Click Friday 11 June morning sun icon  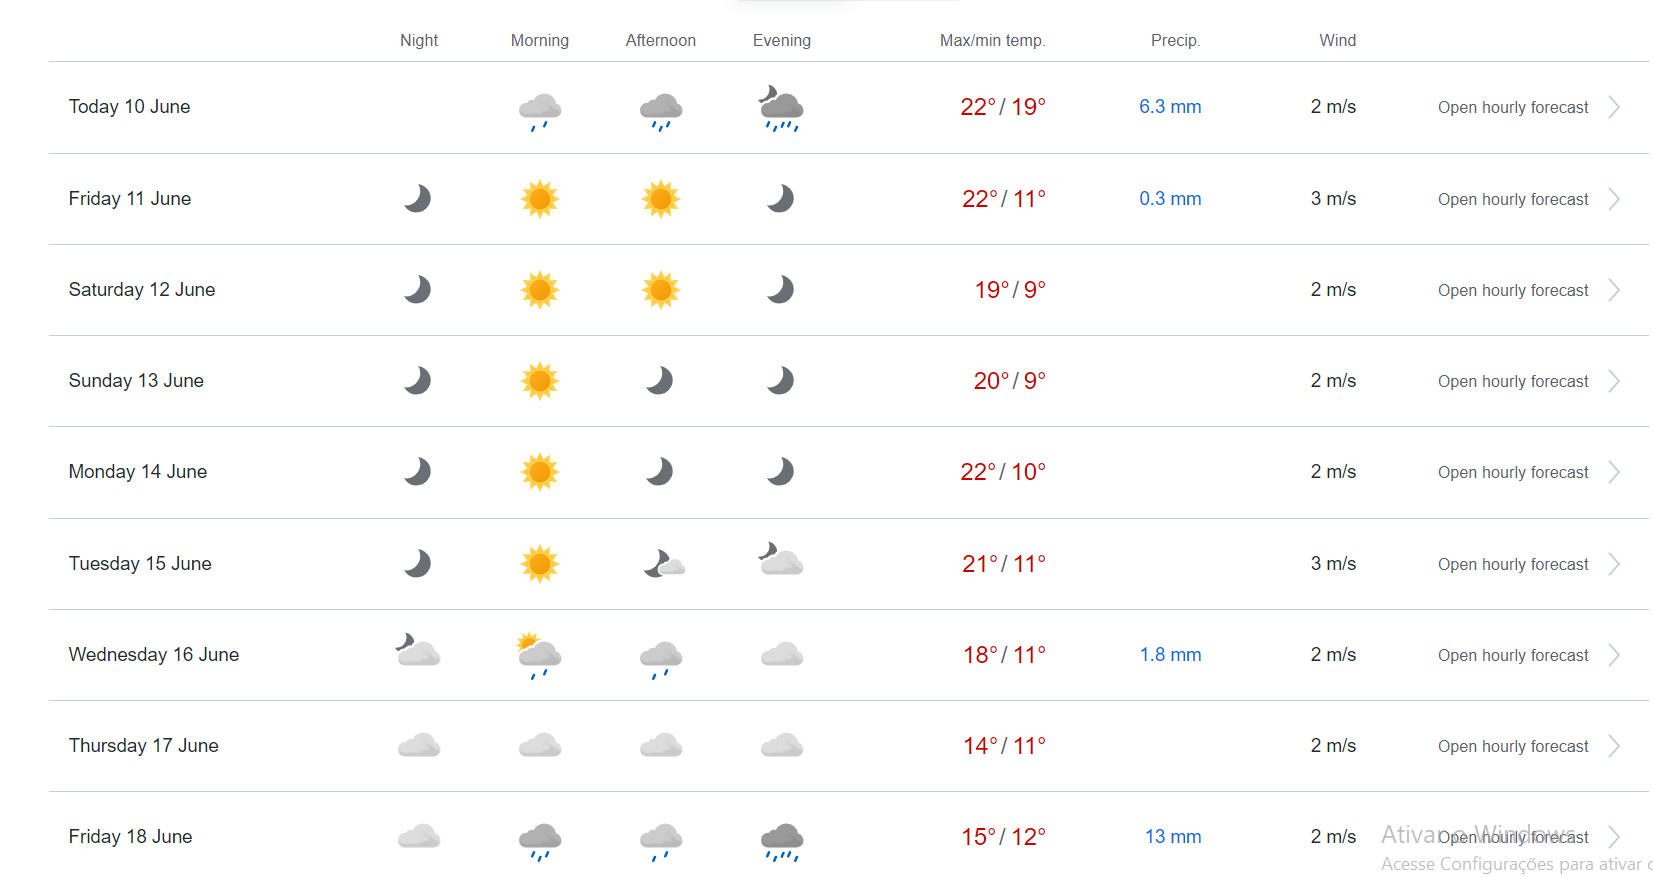click(x=540, y=199)
